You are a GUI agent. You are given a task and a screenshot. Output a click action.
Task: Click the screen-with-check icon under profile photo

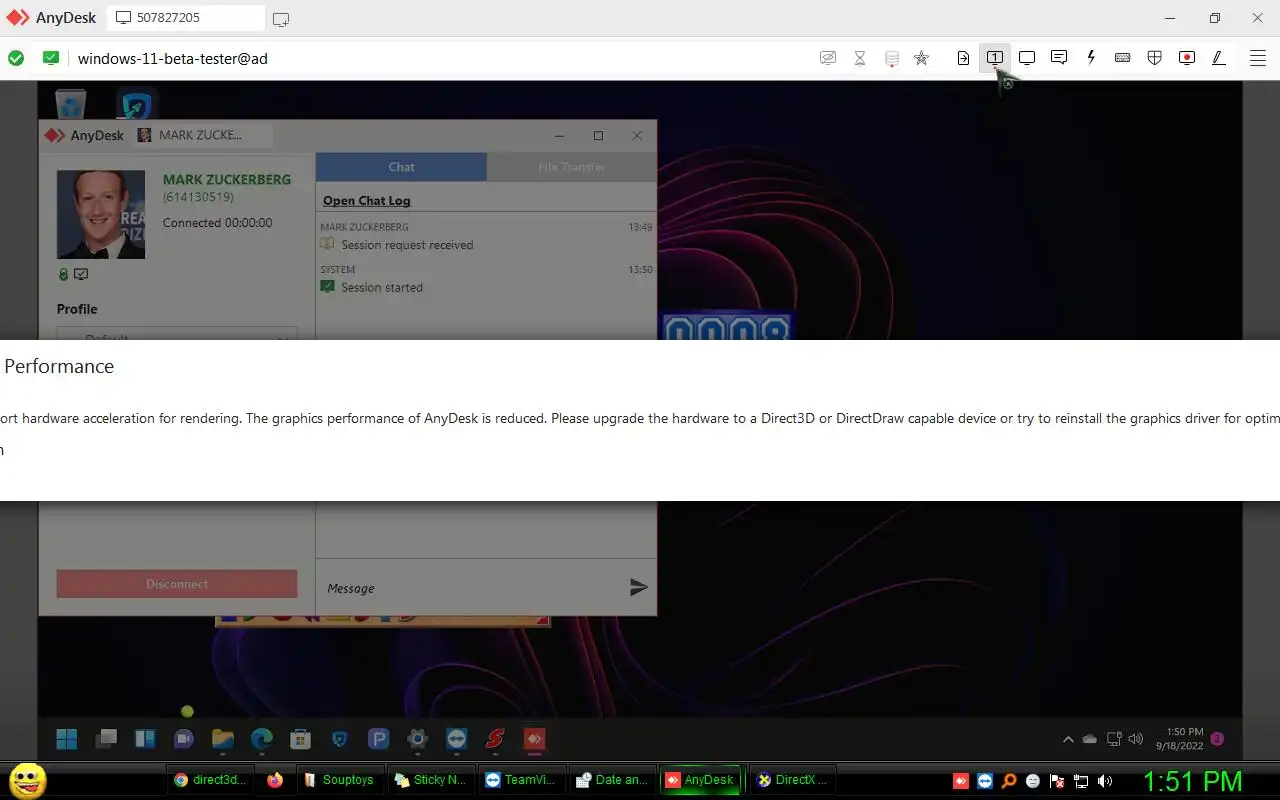(81, 275)
